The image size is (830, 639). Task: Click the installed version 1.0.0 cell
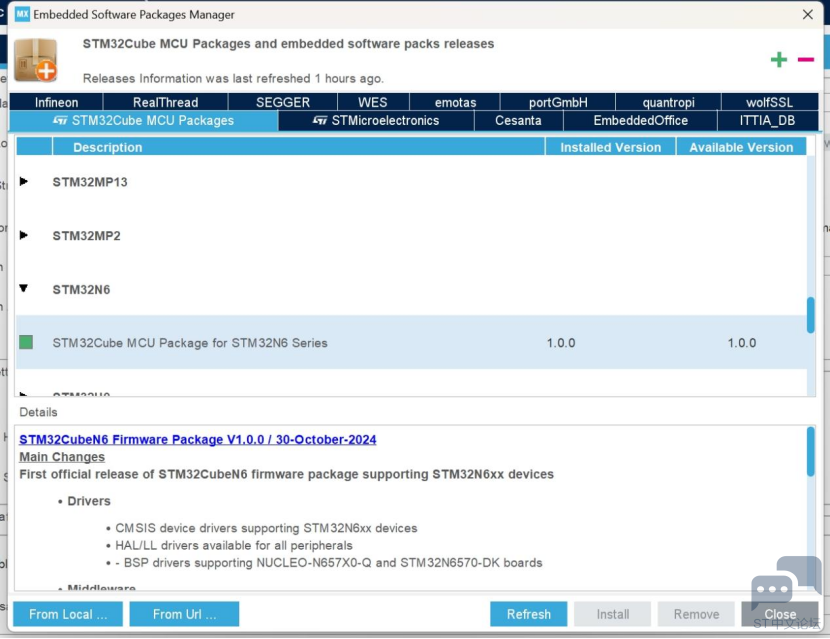tap(561, 343)
